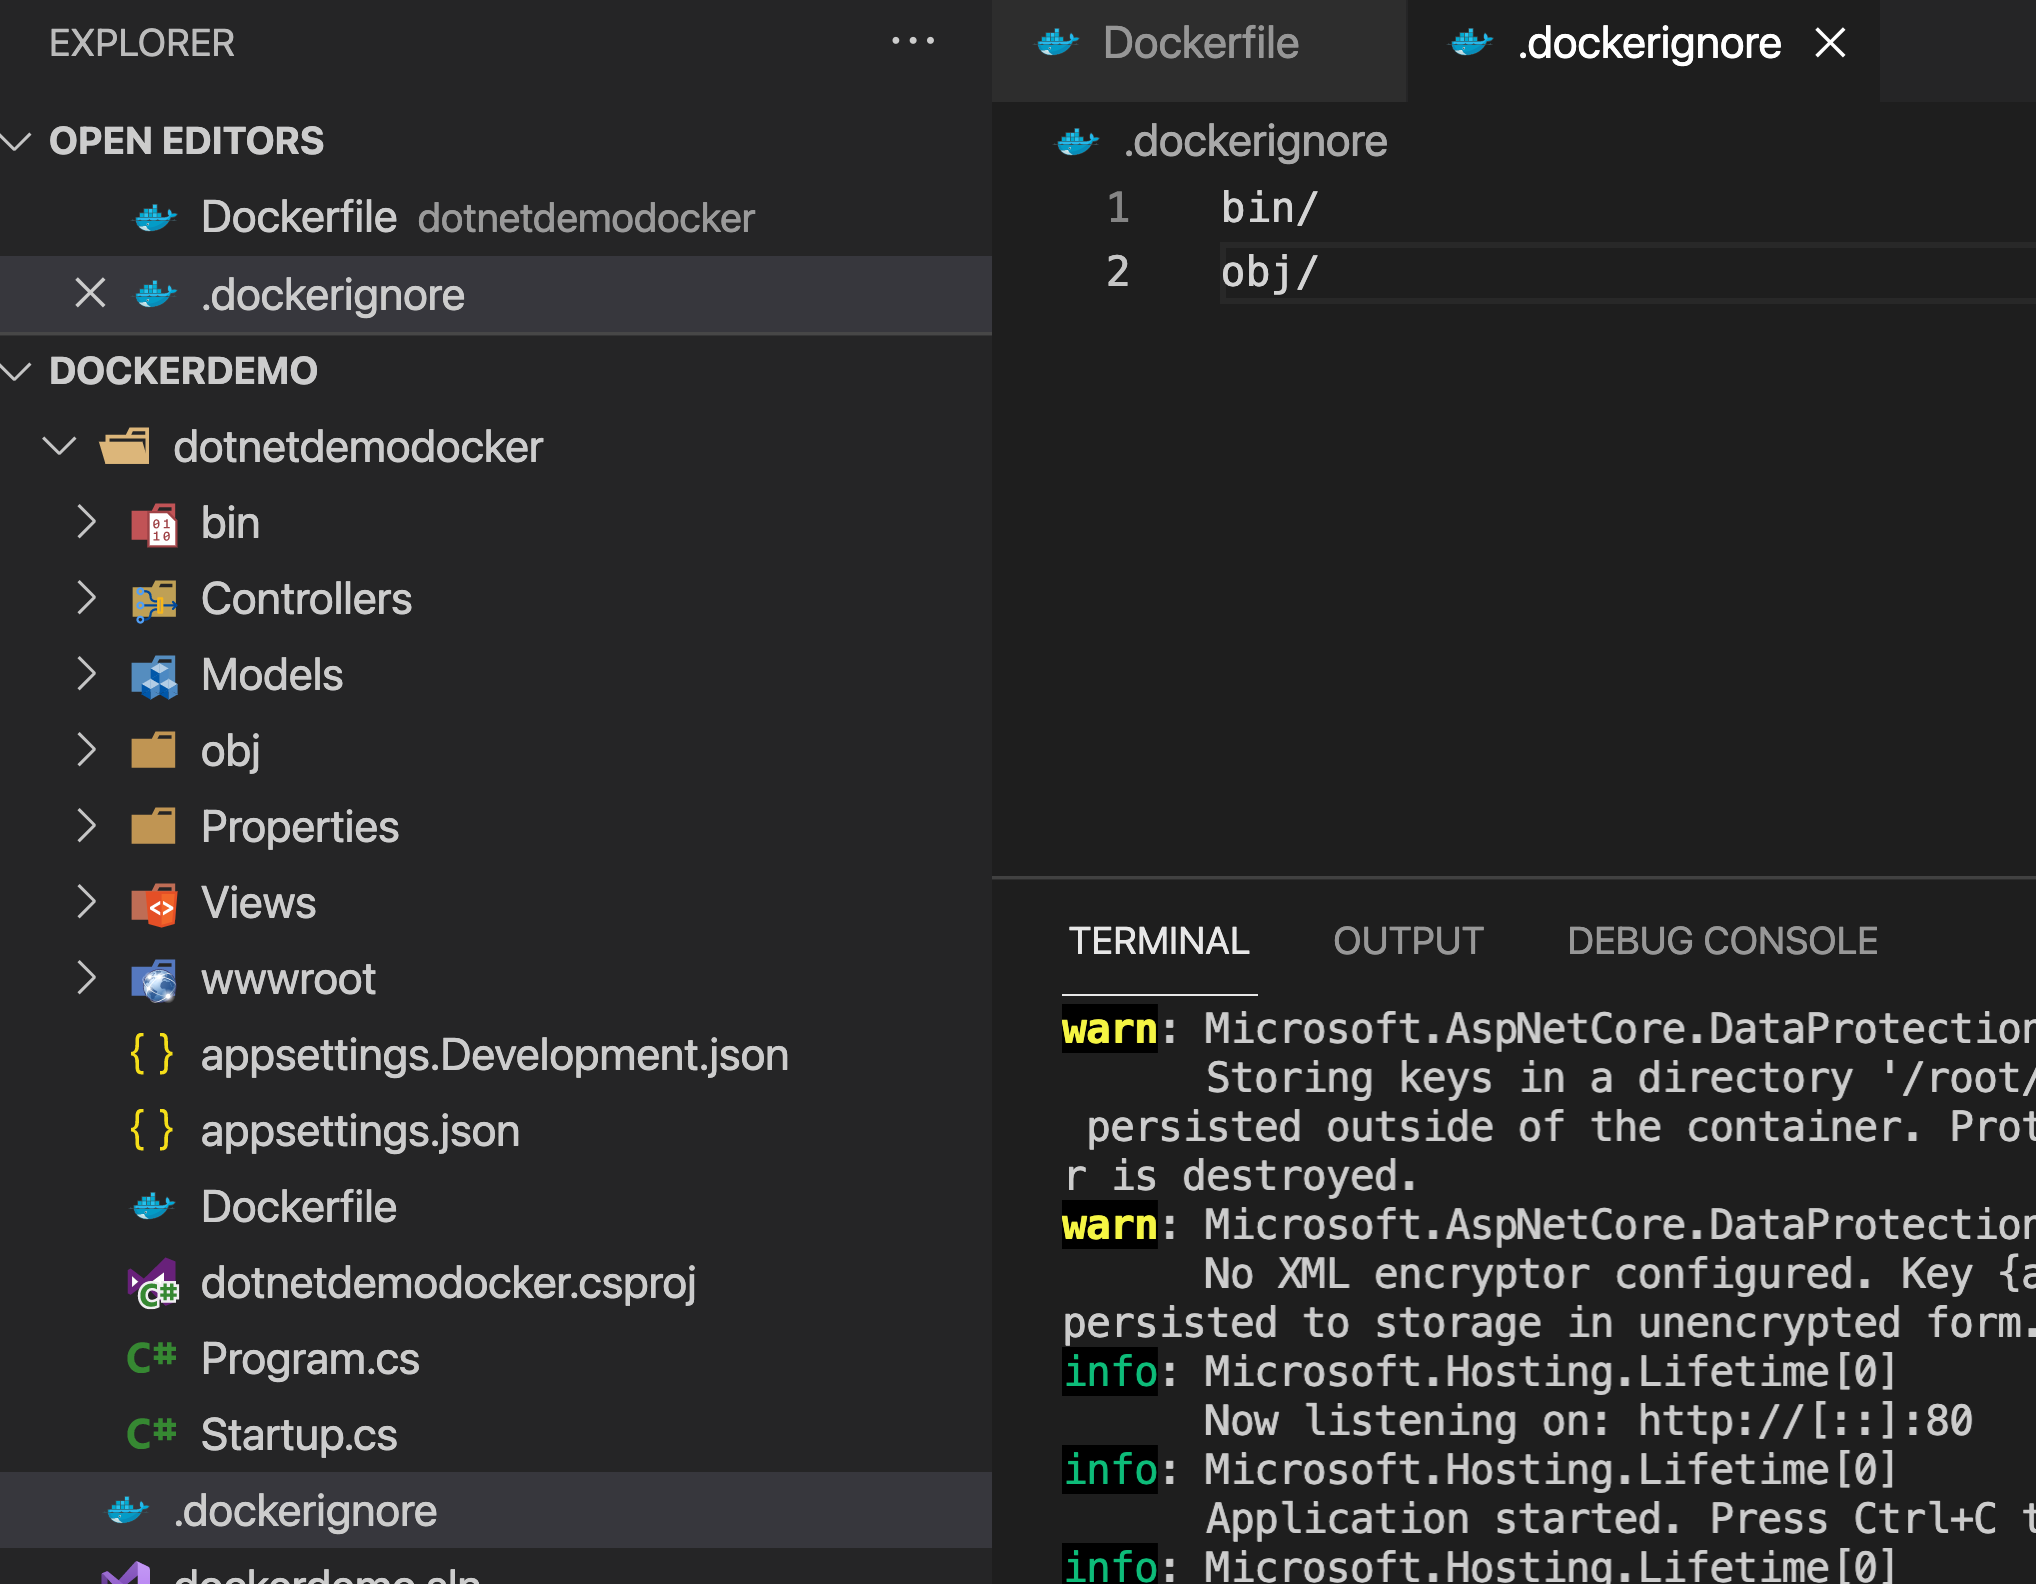Collapse the OPEN EDITORS section
This screenshot has width=2036, height=1584.
(x=15, y=141)
